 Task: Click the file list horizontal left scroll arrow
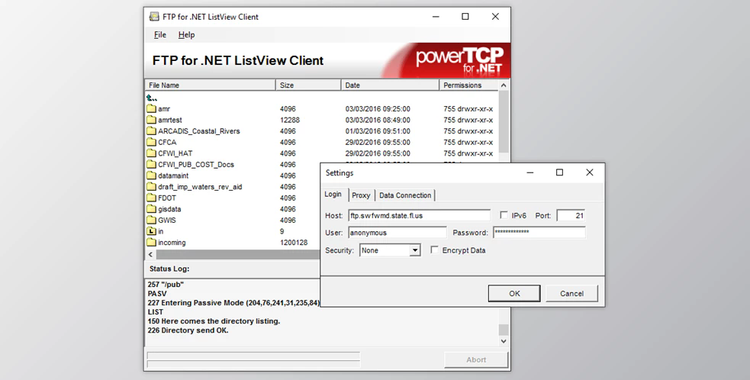pos(151,255)
